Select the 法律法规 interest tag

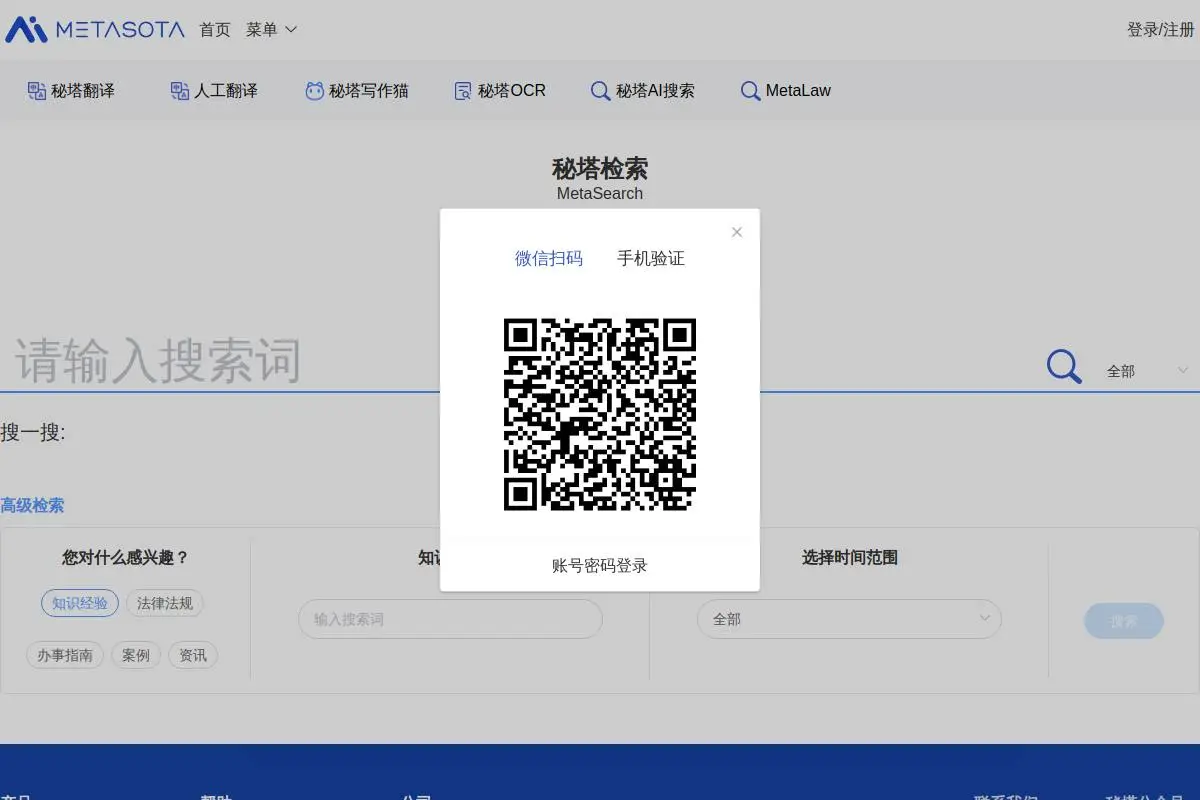[165, 603]
